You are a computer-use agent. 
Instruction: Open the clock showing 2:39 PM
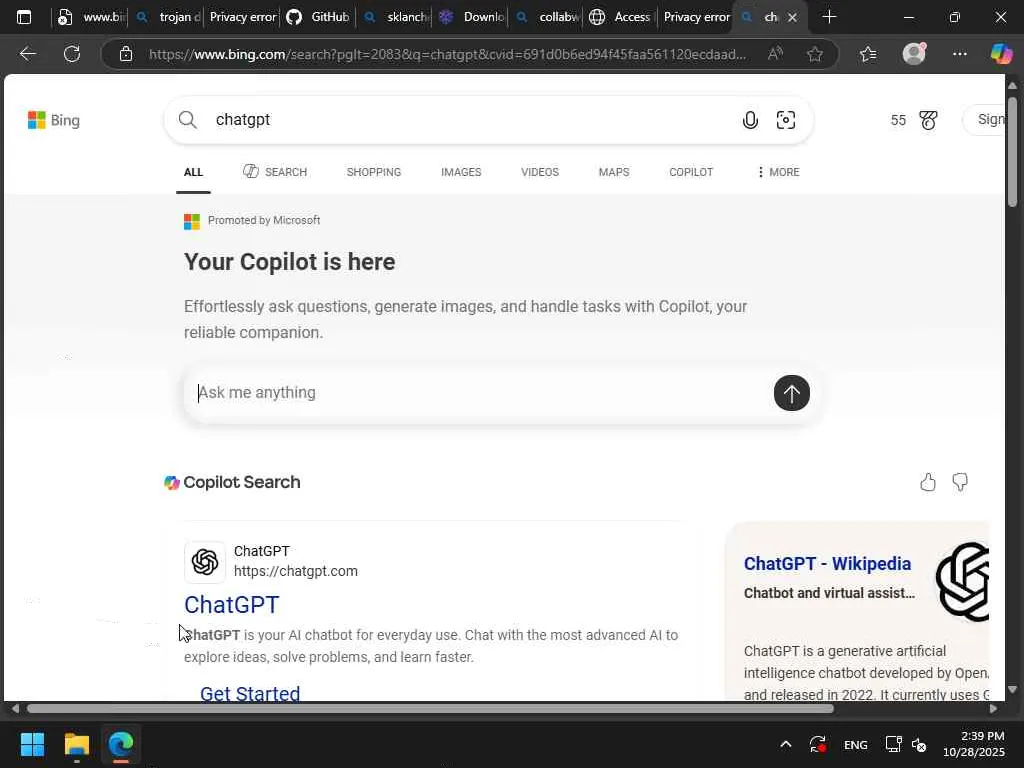(x=974, y=744)
